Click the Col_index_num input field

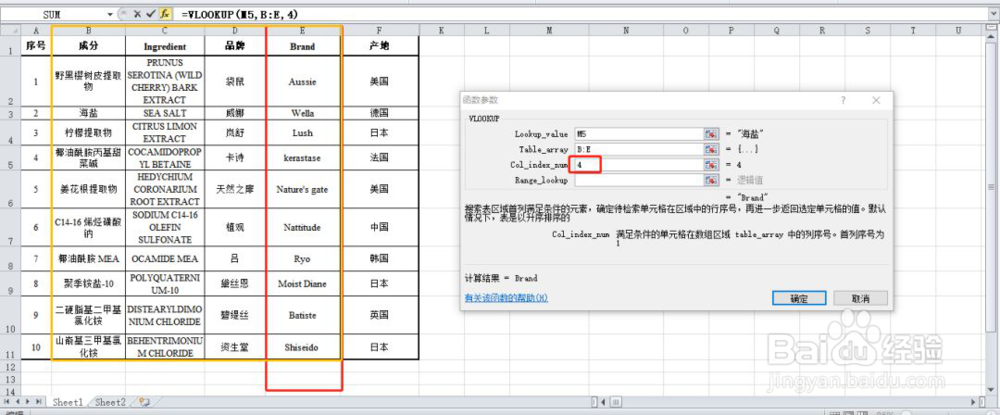pyautogui.click(x=638, y=164)
